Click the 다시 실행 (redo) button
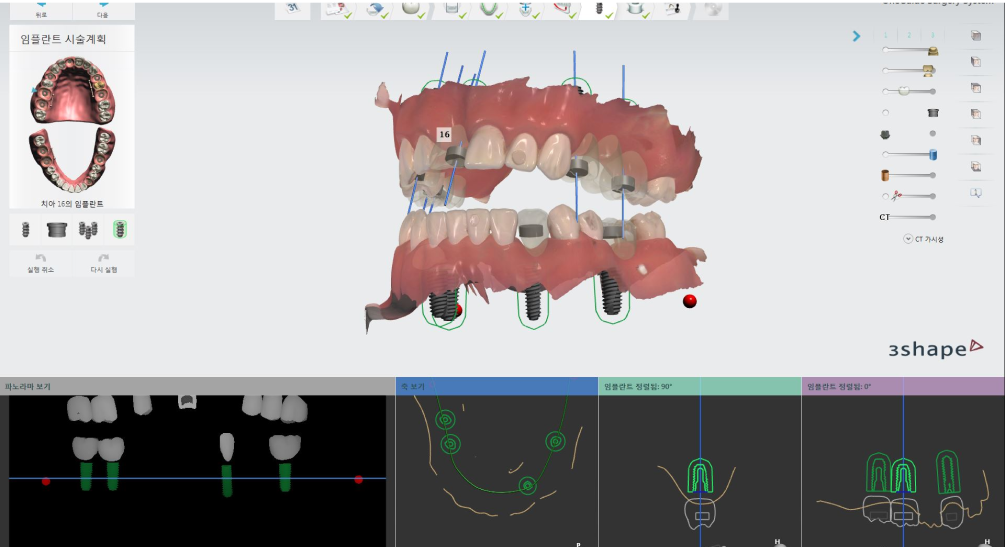The width and height of the screenshot is (1005, 547). (x=104, y=264)
